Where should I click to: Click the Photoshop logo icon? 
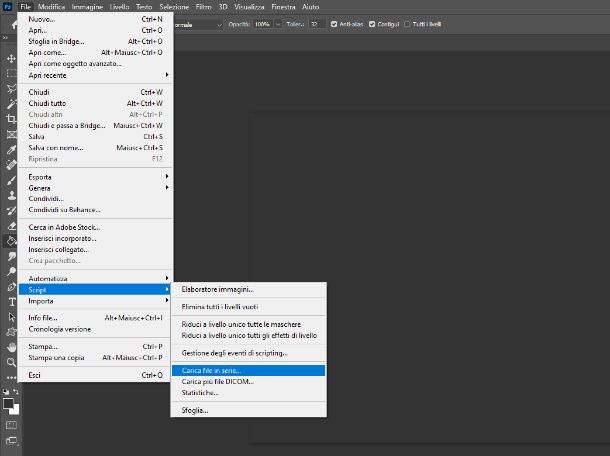click(x=8, y=7)
